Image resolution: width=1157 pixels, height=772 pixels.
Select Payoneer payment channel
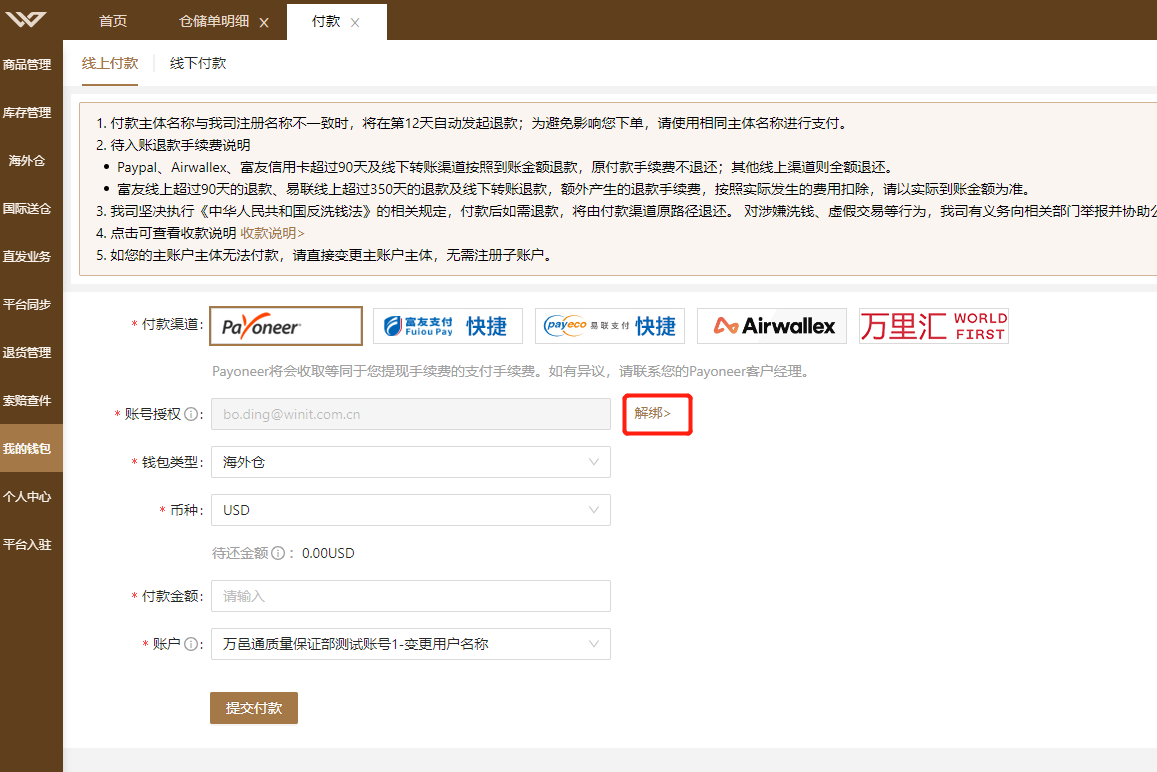click(x=286, y=325)
